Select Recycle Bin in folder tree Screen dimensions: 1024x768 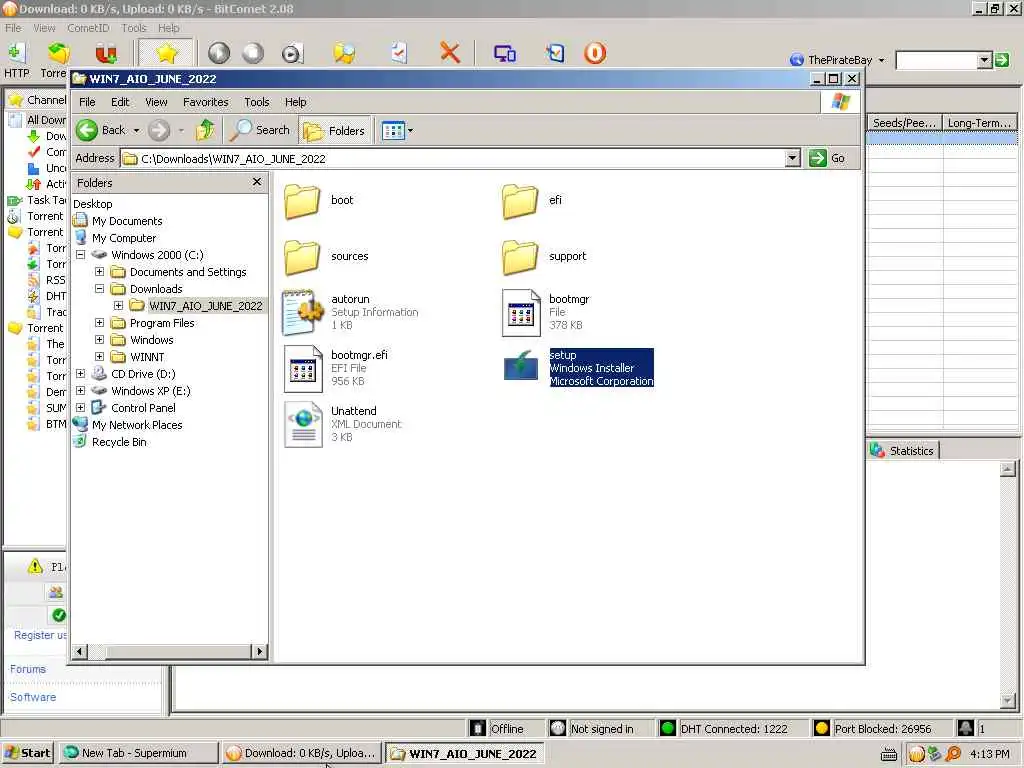(x=119, y=441)
